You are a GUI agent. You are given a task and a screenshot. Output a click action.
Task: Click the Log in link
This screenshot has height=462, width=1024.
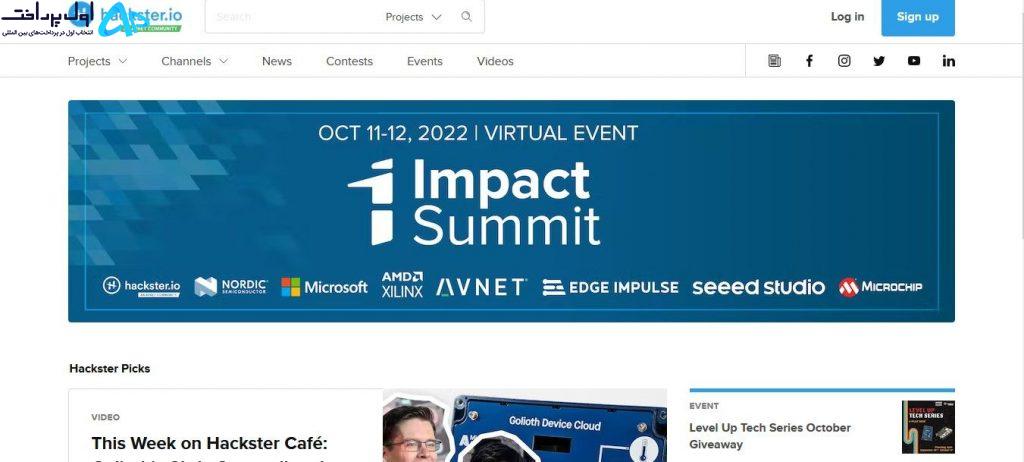(x=847, y=17)
